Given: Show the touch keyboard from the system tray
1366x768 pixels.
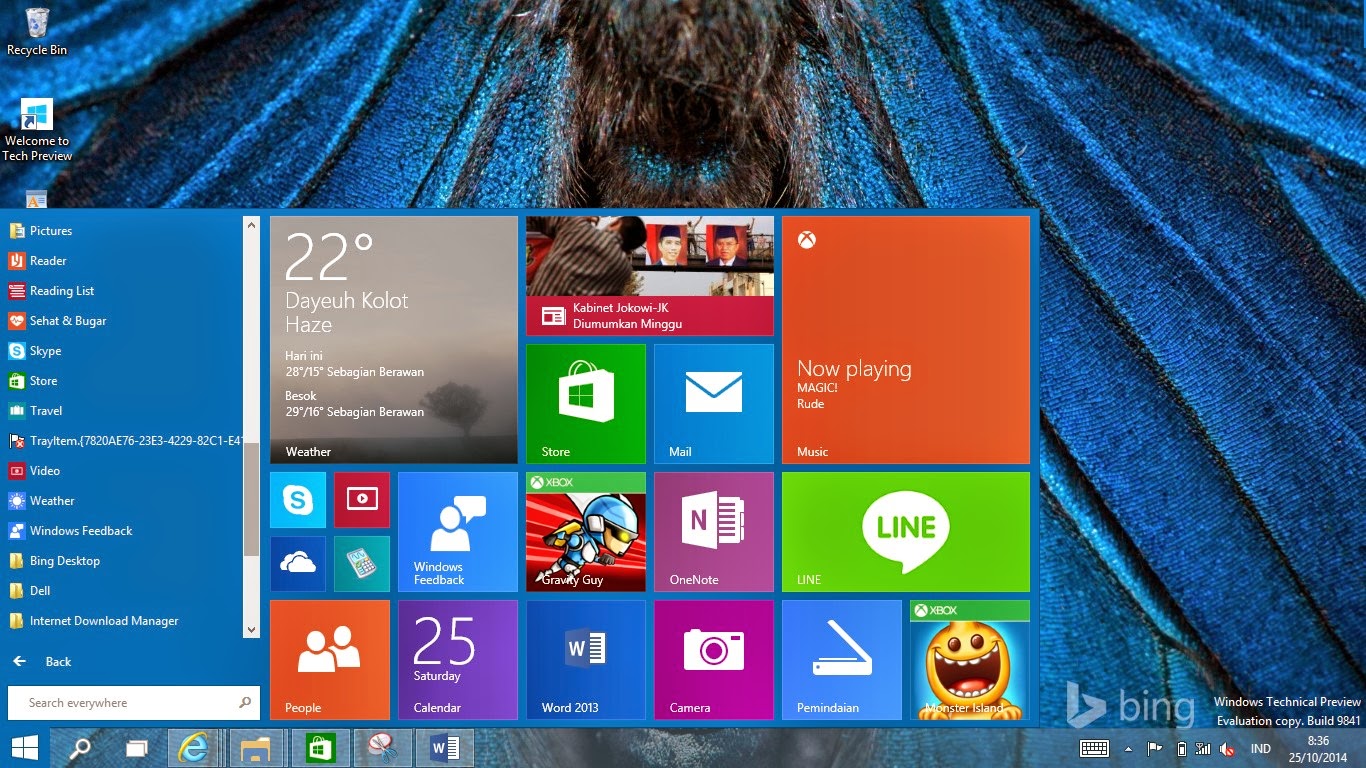Looking at the screenshot, I should coord(1094,748).
